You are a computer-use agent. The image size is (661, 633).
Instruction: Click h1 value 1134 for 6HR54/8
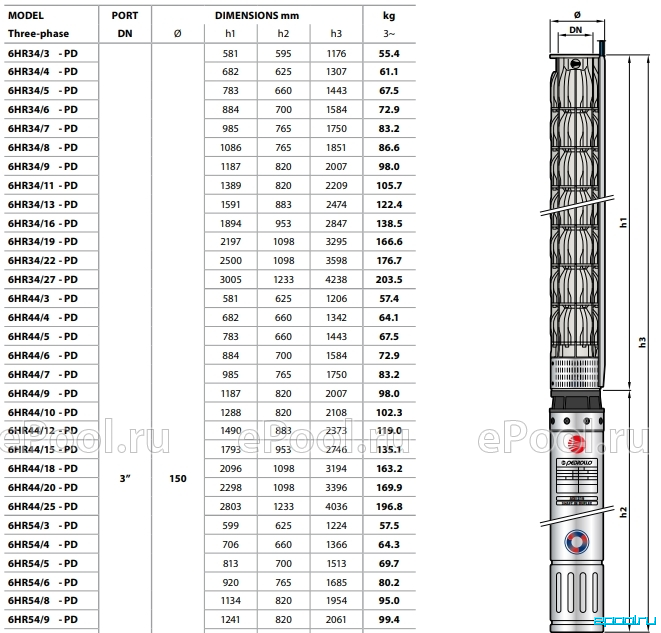[231, 601]
